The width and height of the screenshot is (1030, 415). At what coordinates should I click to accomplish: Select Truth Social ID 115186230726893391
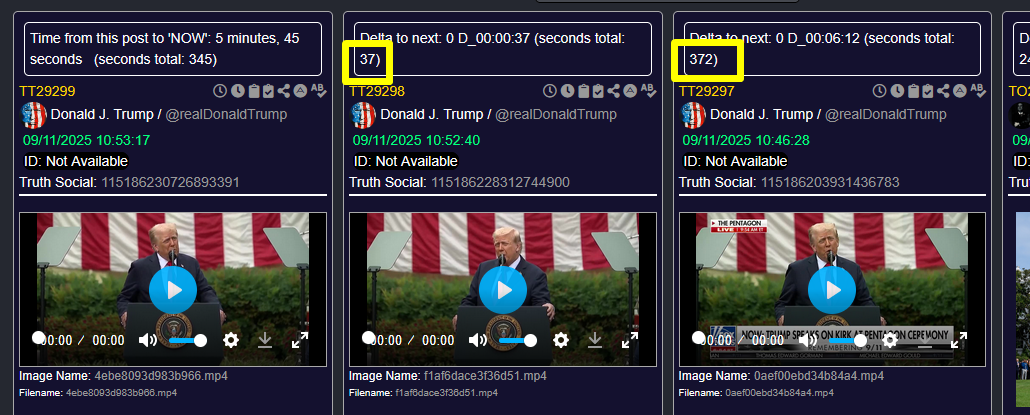tap(170, 182)
